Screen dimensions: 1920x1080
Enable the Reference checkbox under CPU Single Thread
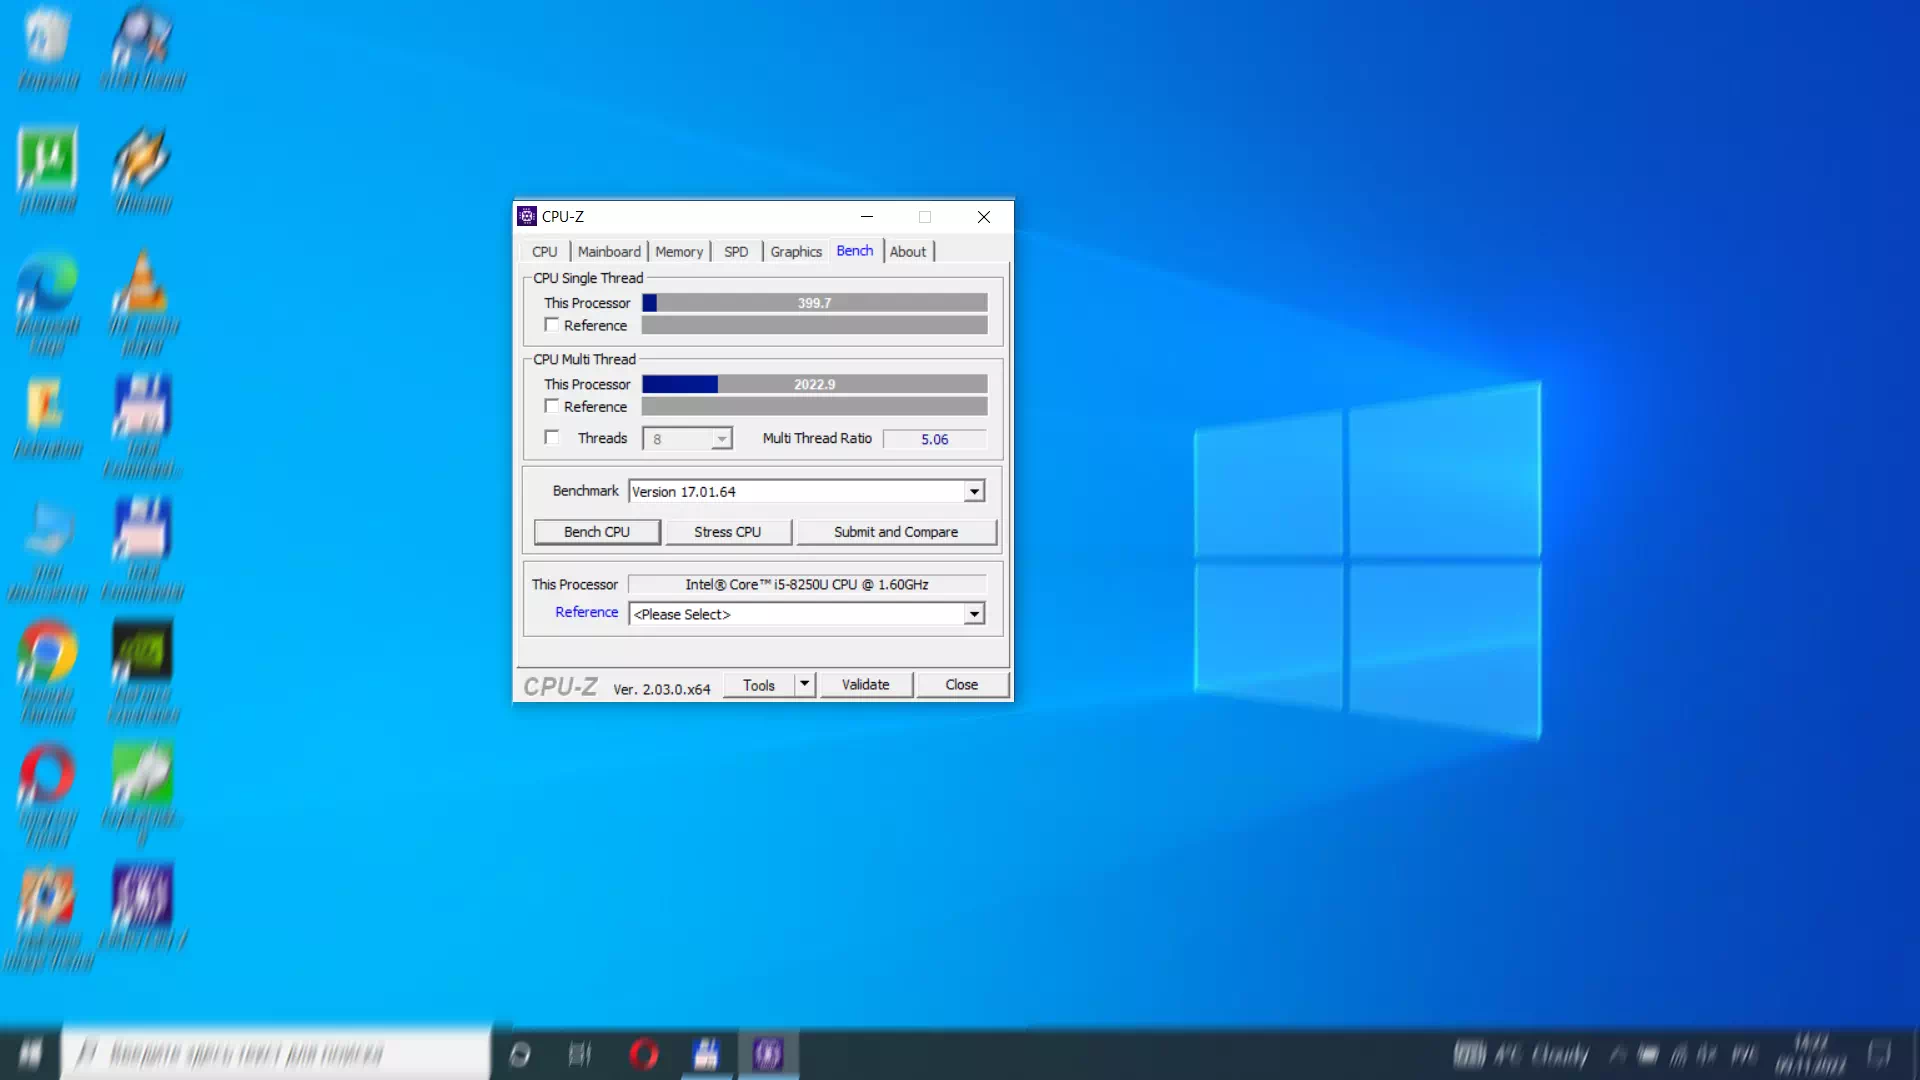tap(552, 324)
